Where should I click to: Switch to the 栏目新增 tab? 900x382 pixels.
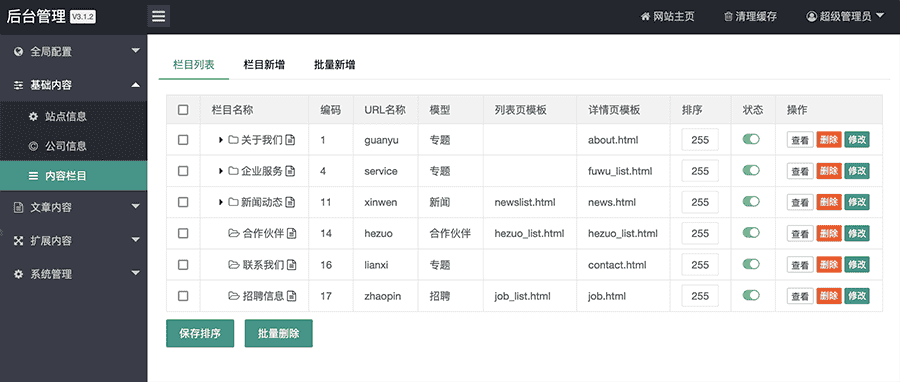(x=264, y=65)
